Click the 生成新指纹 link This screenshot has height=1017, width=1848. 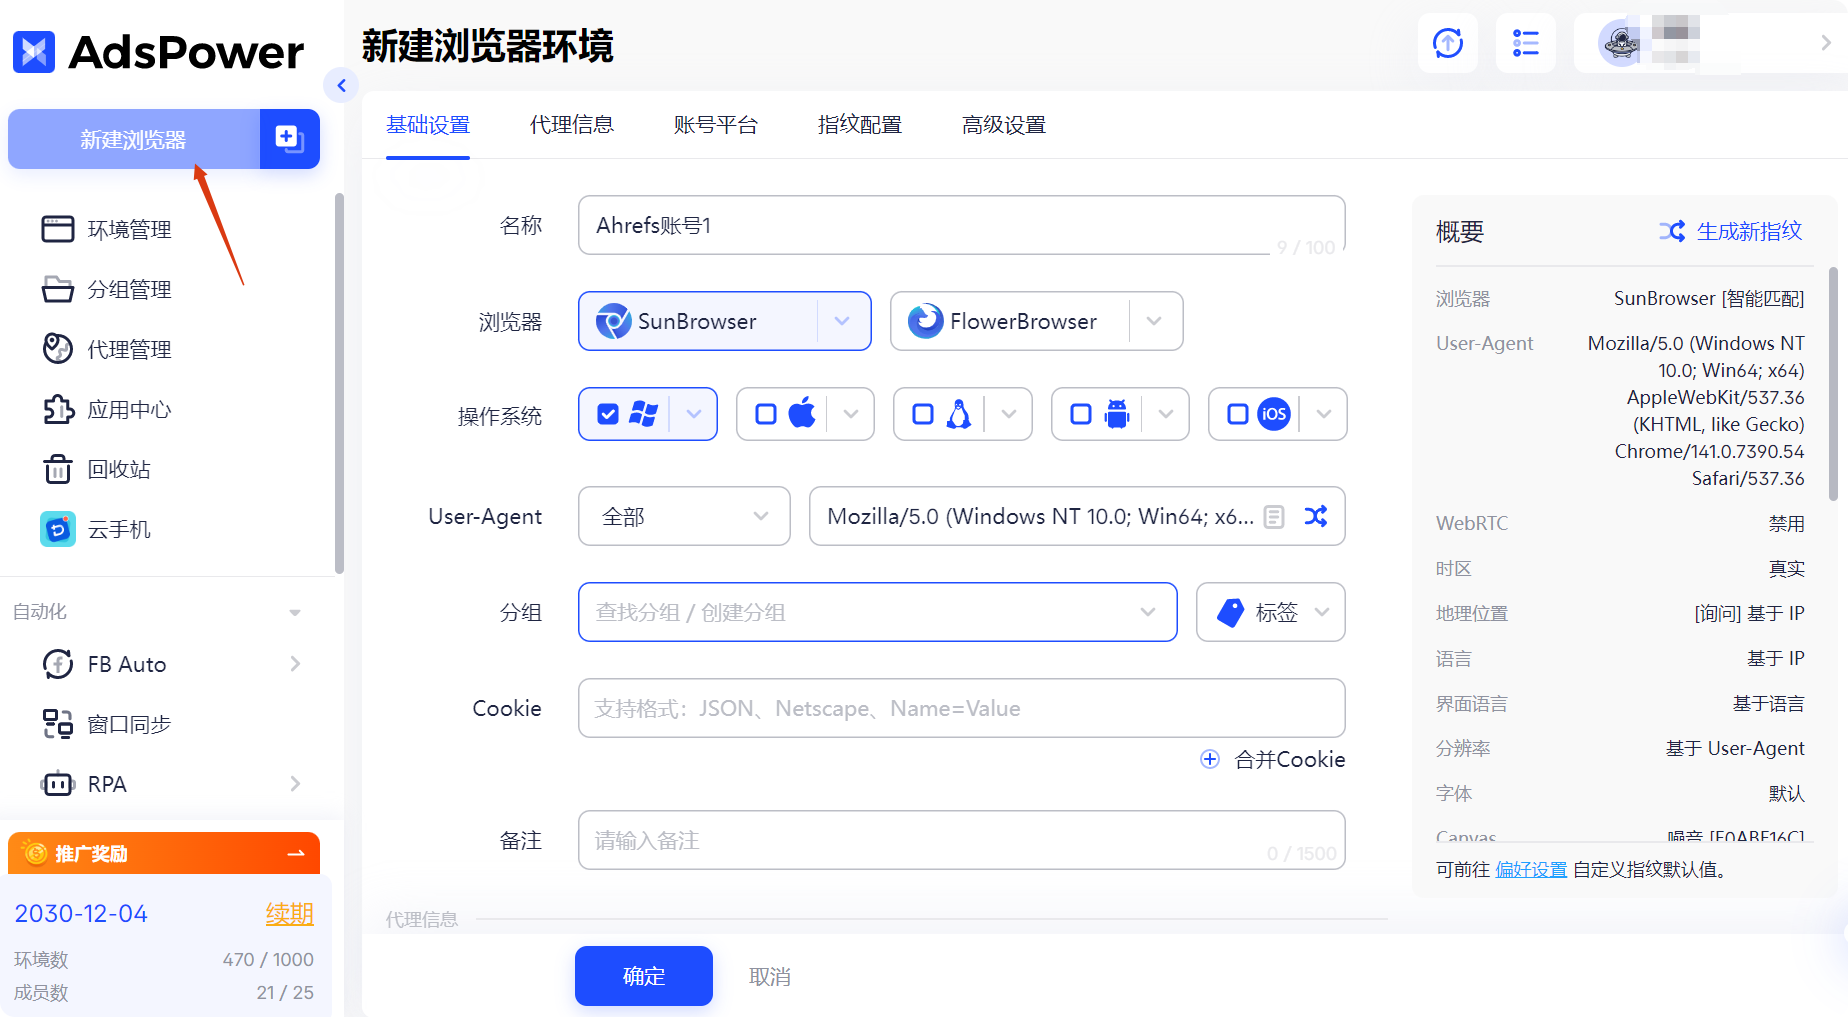tap(1749, 231)
